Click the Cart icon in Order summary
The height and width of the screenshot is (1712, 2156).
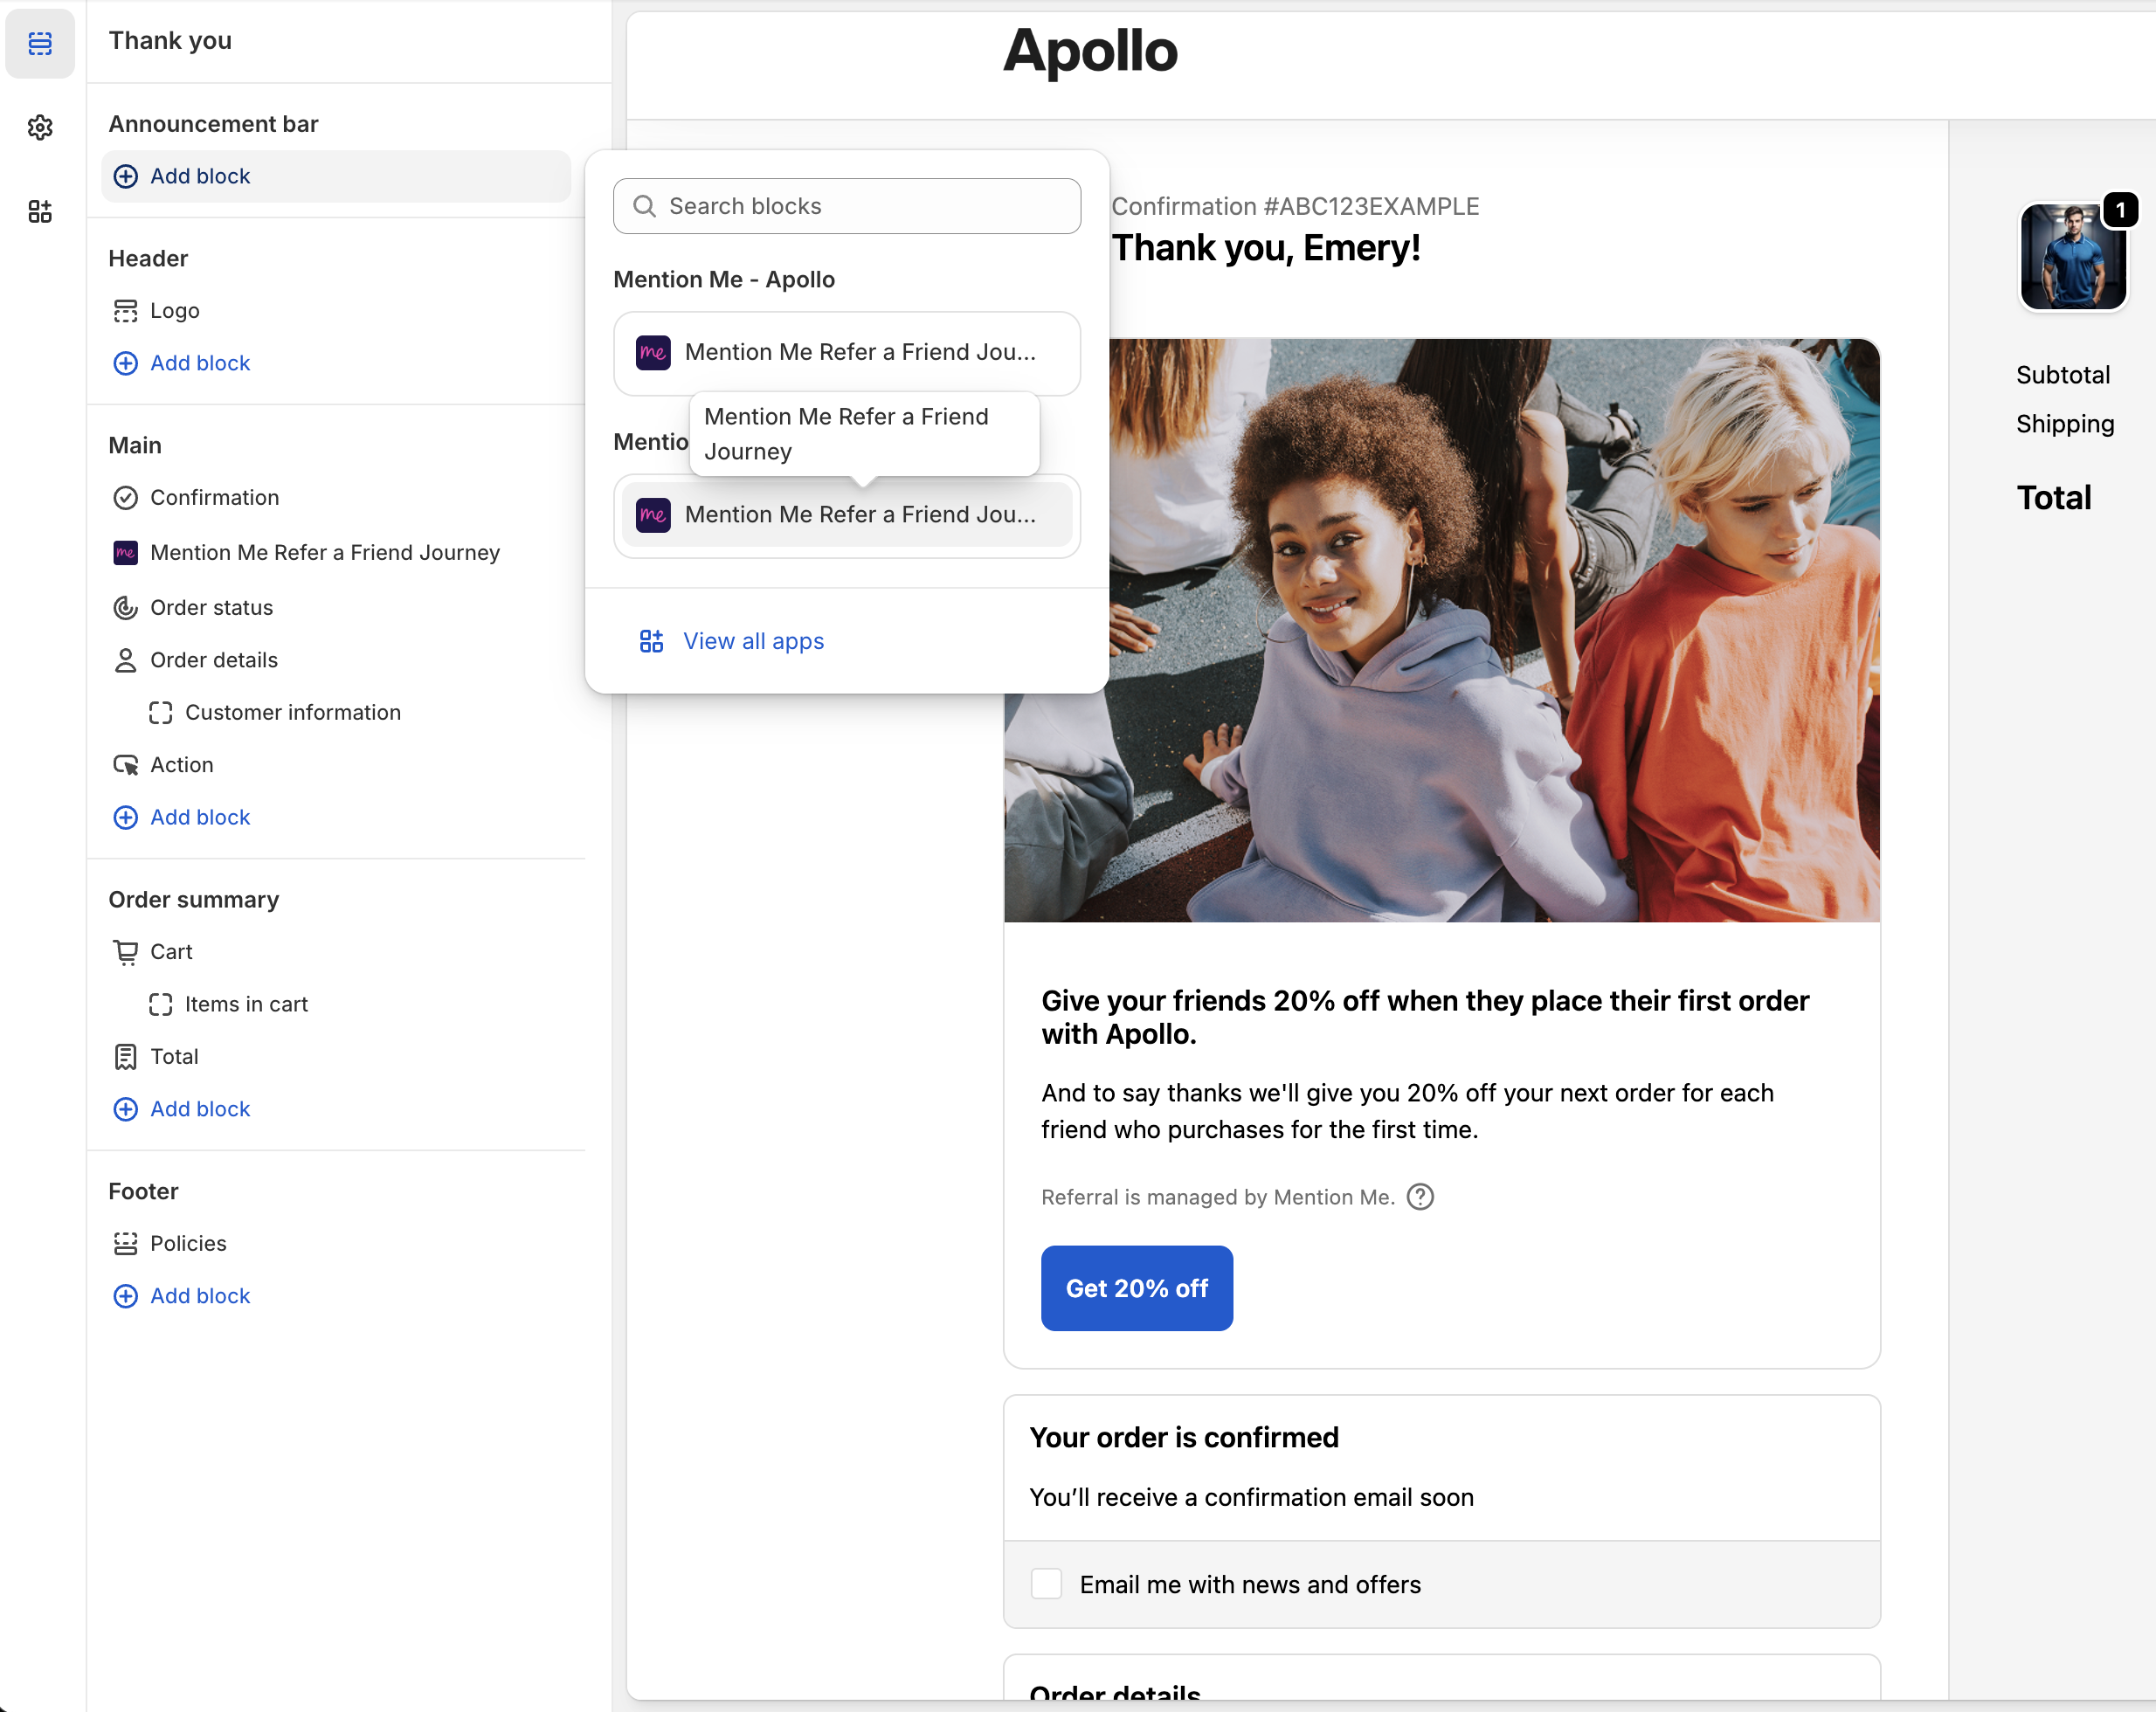click(125, 951)
